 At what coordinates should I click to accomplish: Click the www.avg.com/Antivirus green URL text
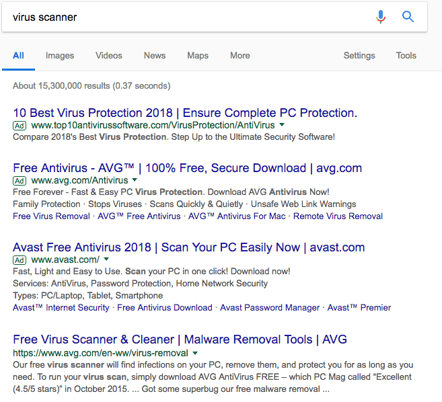pos(80,180)
